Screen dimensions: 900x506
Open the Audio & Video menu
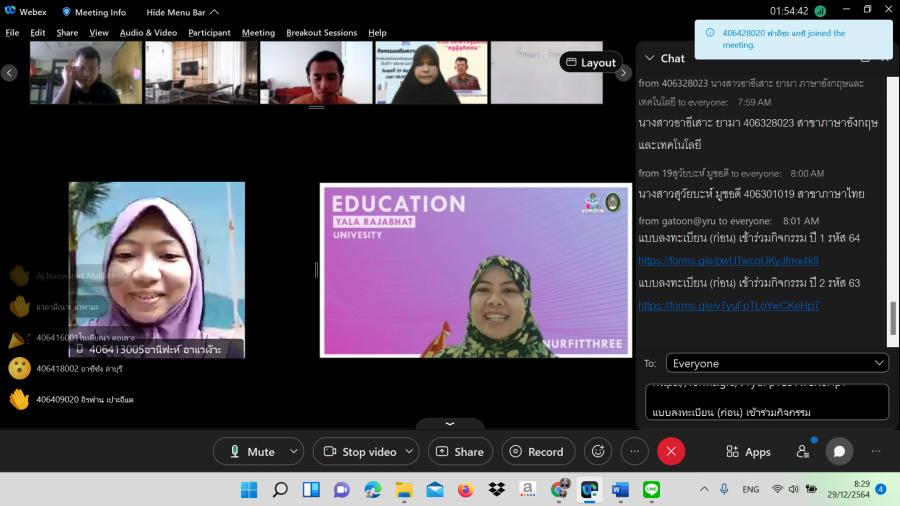tap(148, 33)
